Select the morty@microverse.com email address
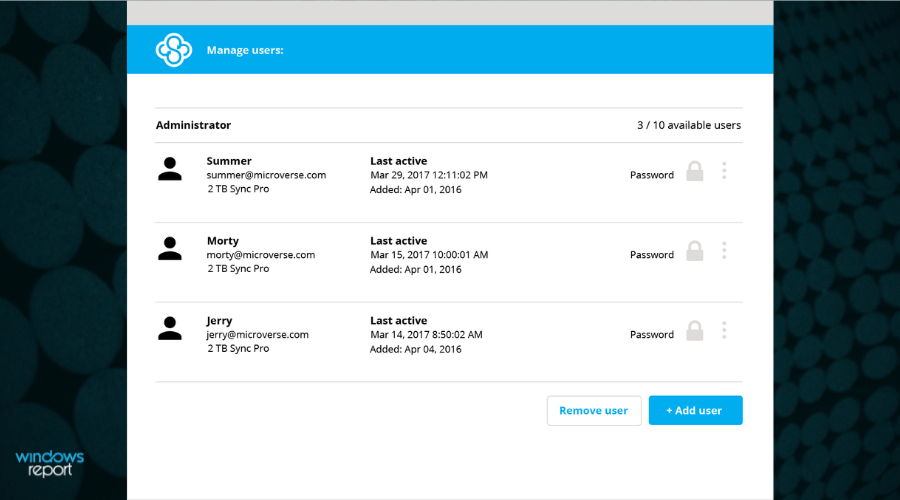Image resolution: width=900 pixels, height=500 pixels. (261, 255)
